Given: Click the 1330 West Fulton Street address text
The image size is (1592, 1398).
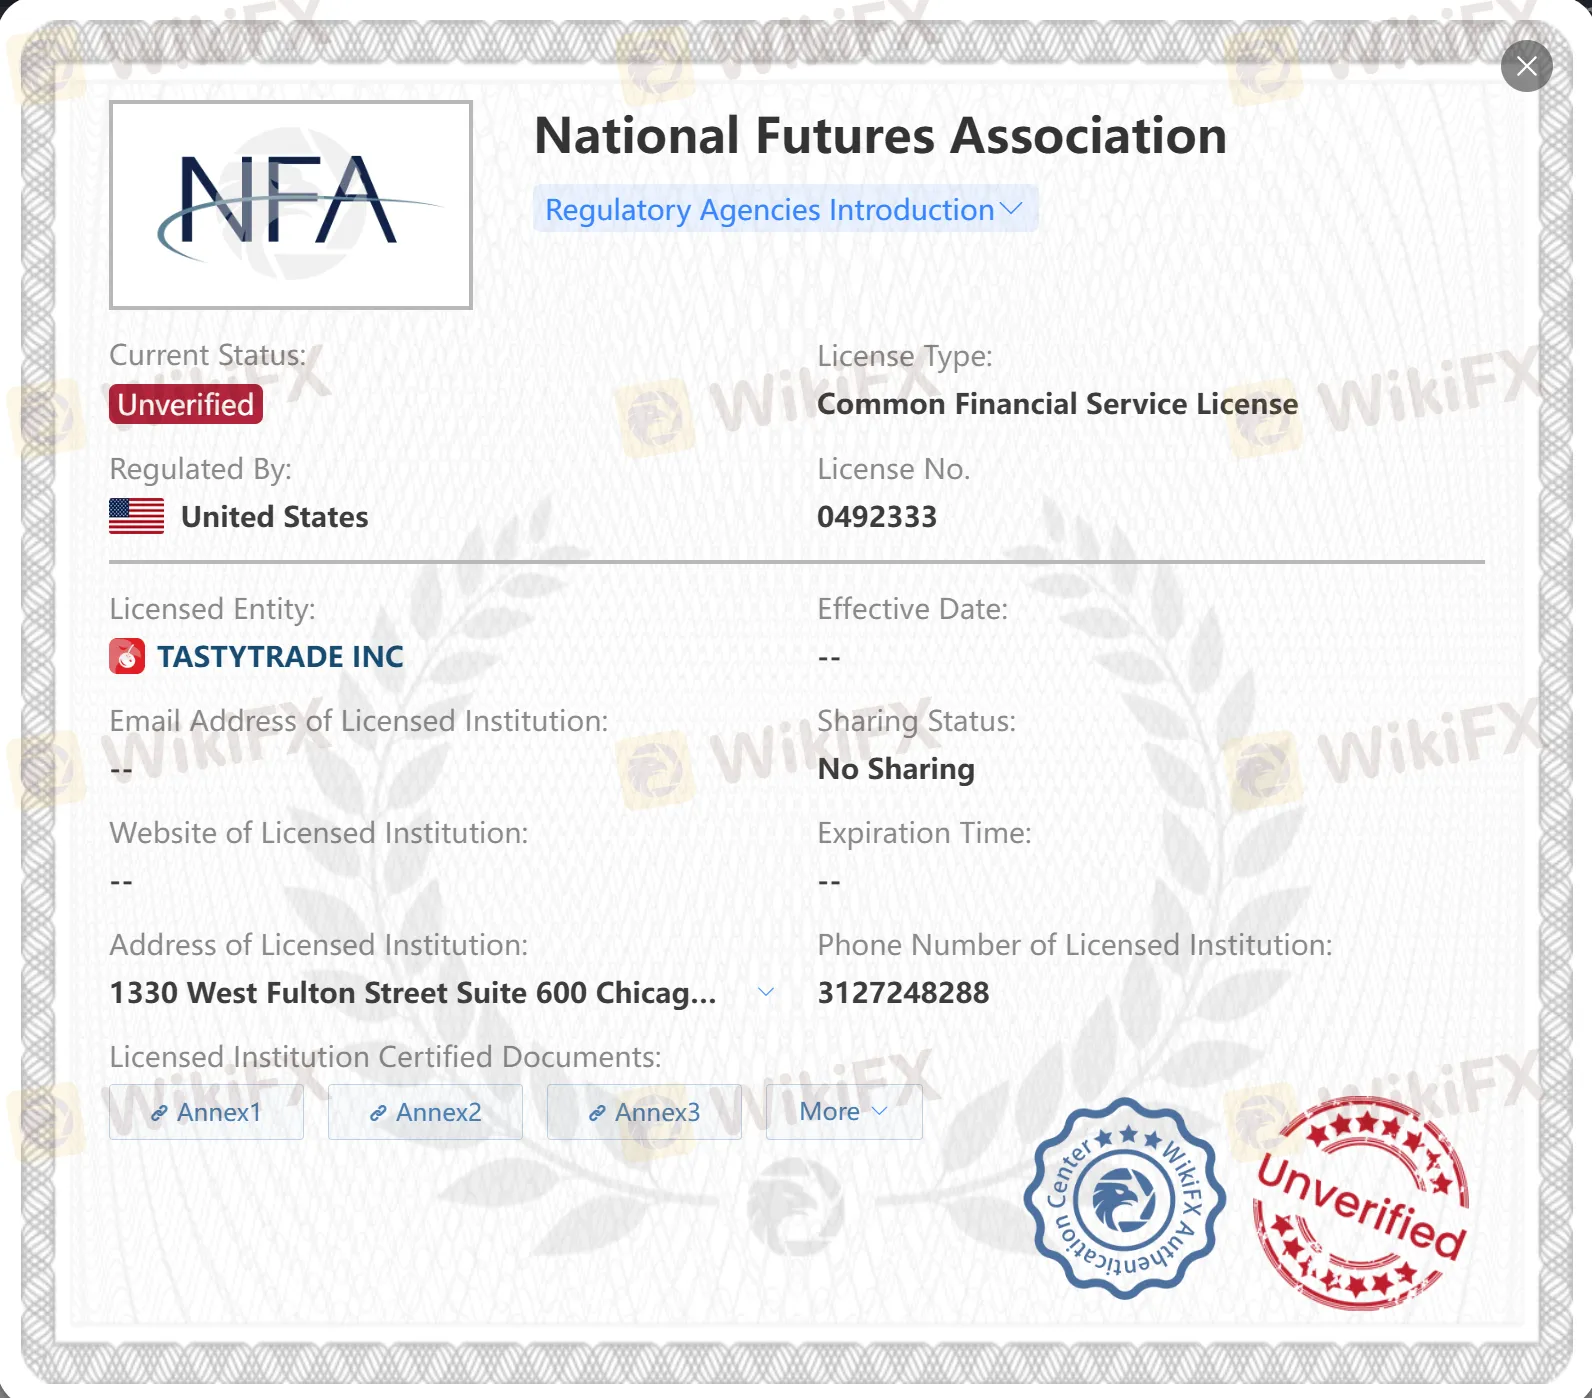Looking at the screenshot, I should (x=413, y=992).
